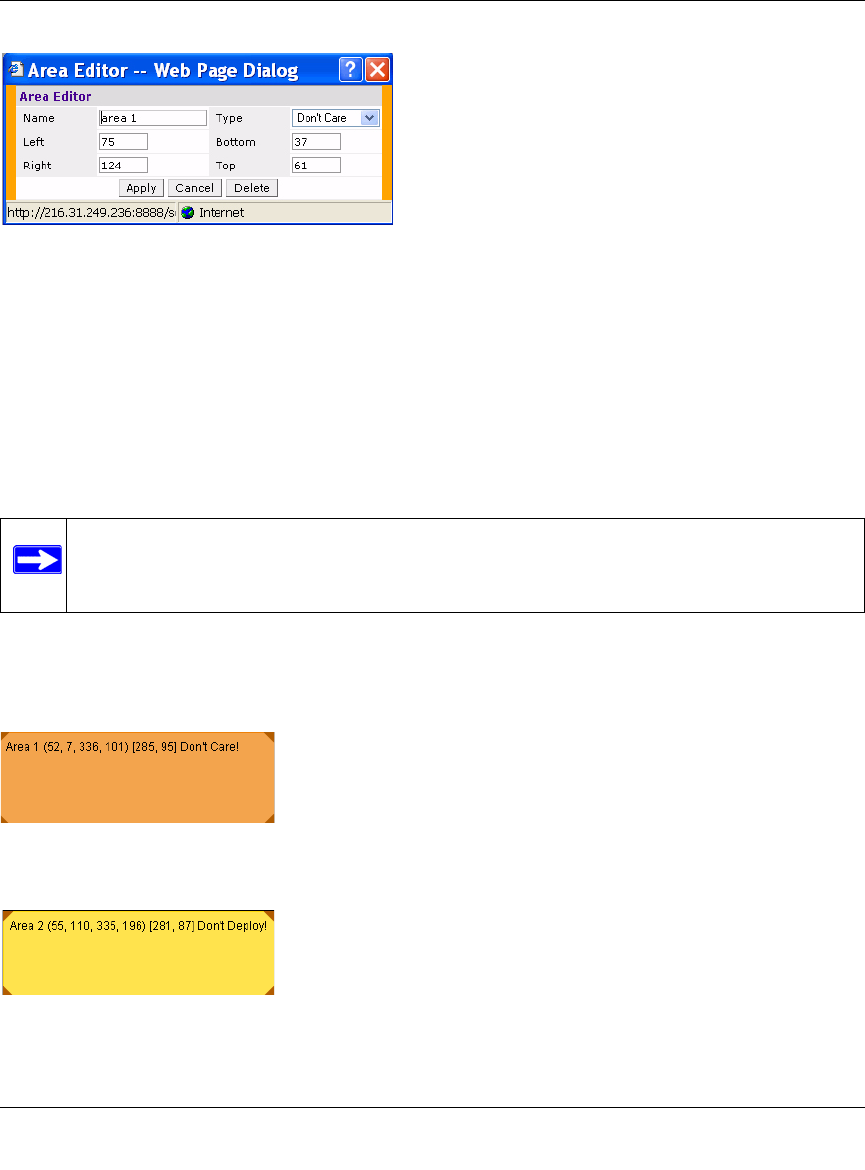The image size is (865, 1170).
Task: Select the orange Area 1 Don't Care region
Action: (138, 778)
